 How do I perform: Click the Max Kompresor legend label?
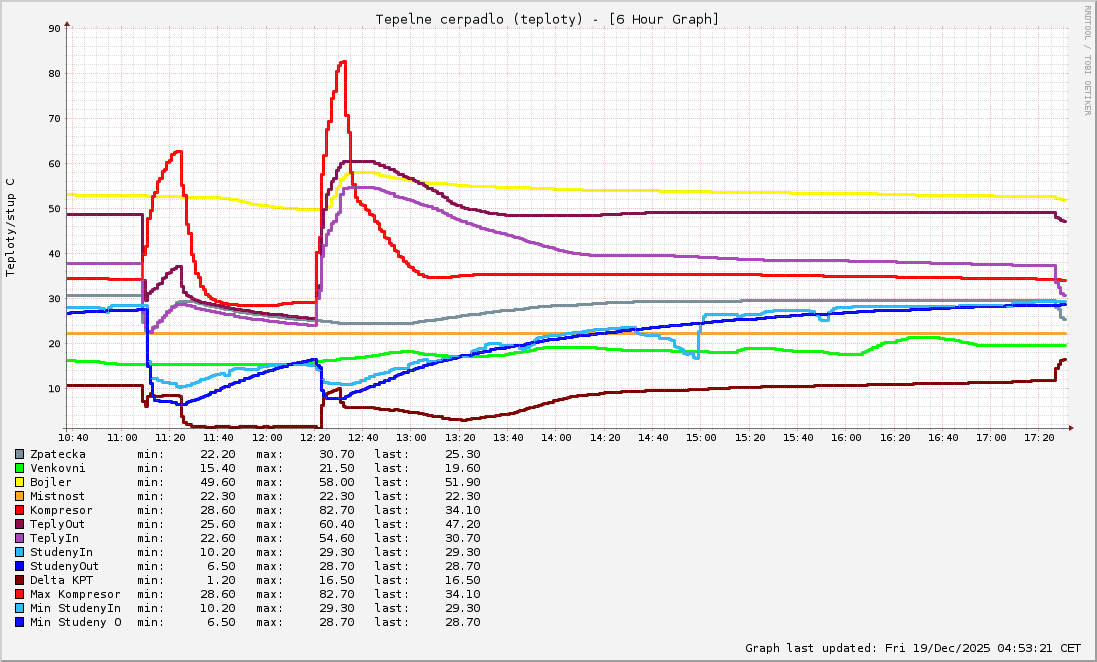[x=75, y=594]
